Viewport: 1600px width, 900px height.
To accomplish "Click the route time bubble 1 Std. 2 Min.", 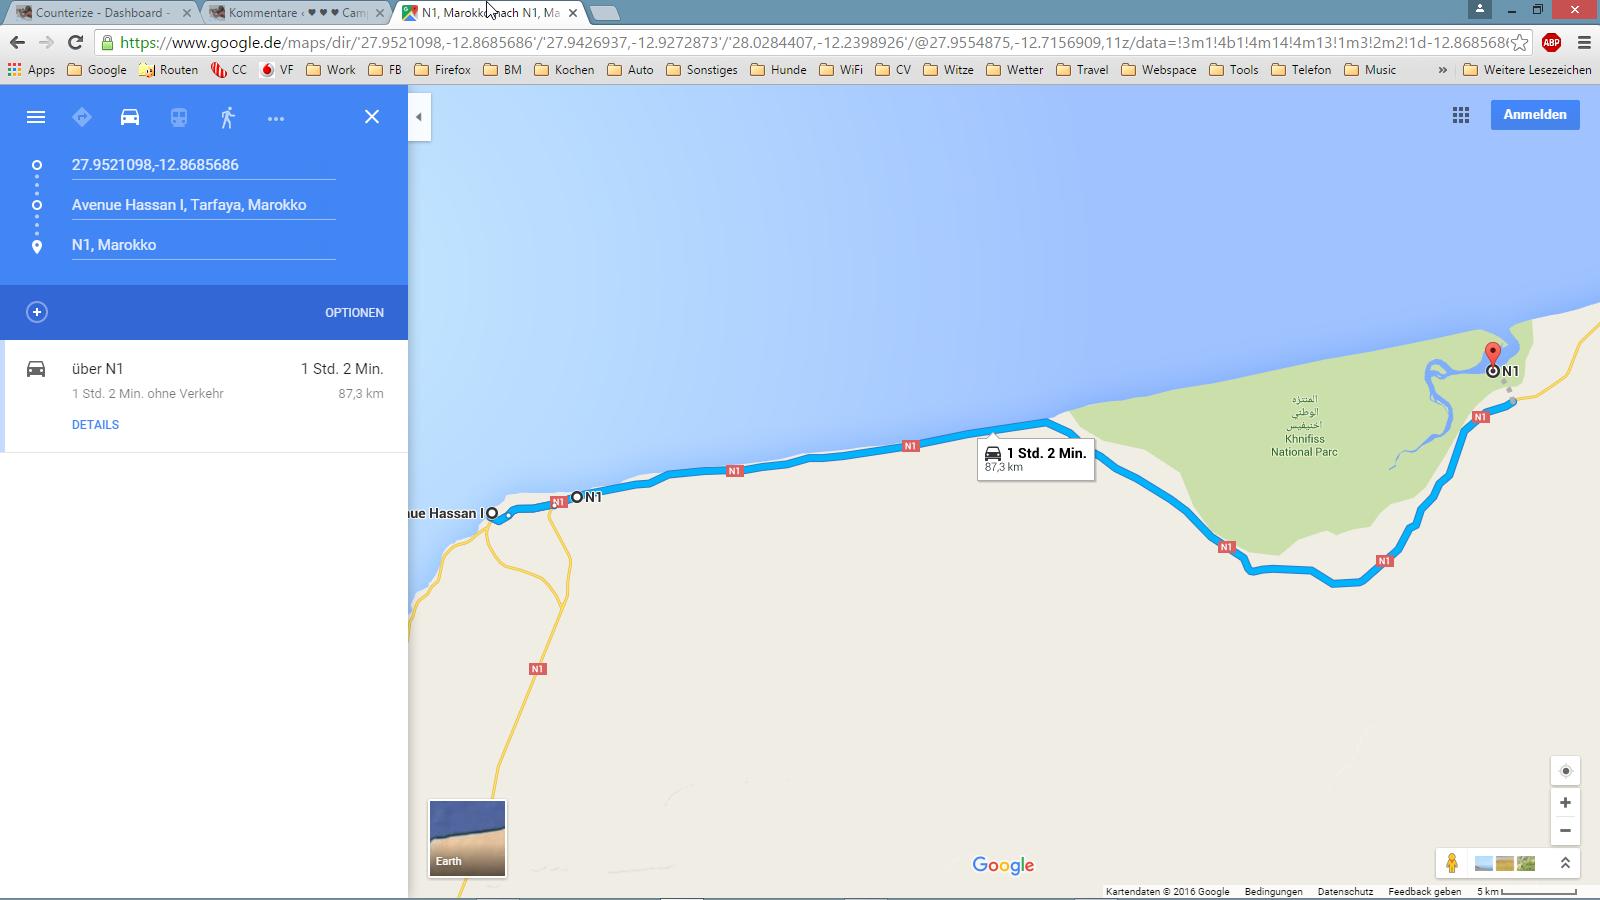I will pos(1036,459).
